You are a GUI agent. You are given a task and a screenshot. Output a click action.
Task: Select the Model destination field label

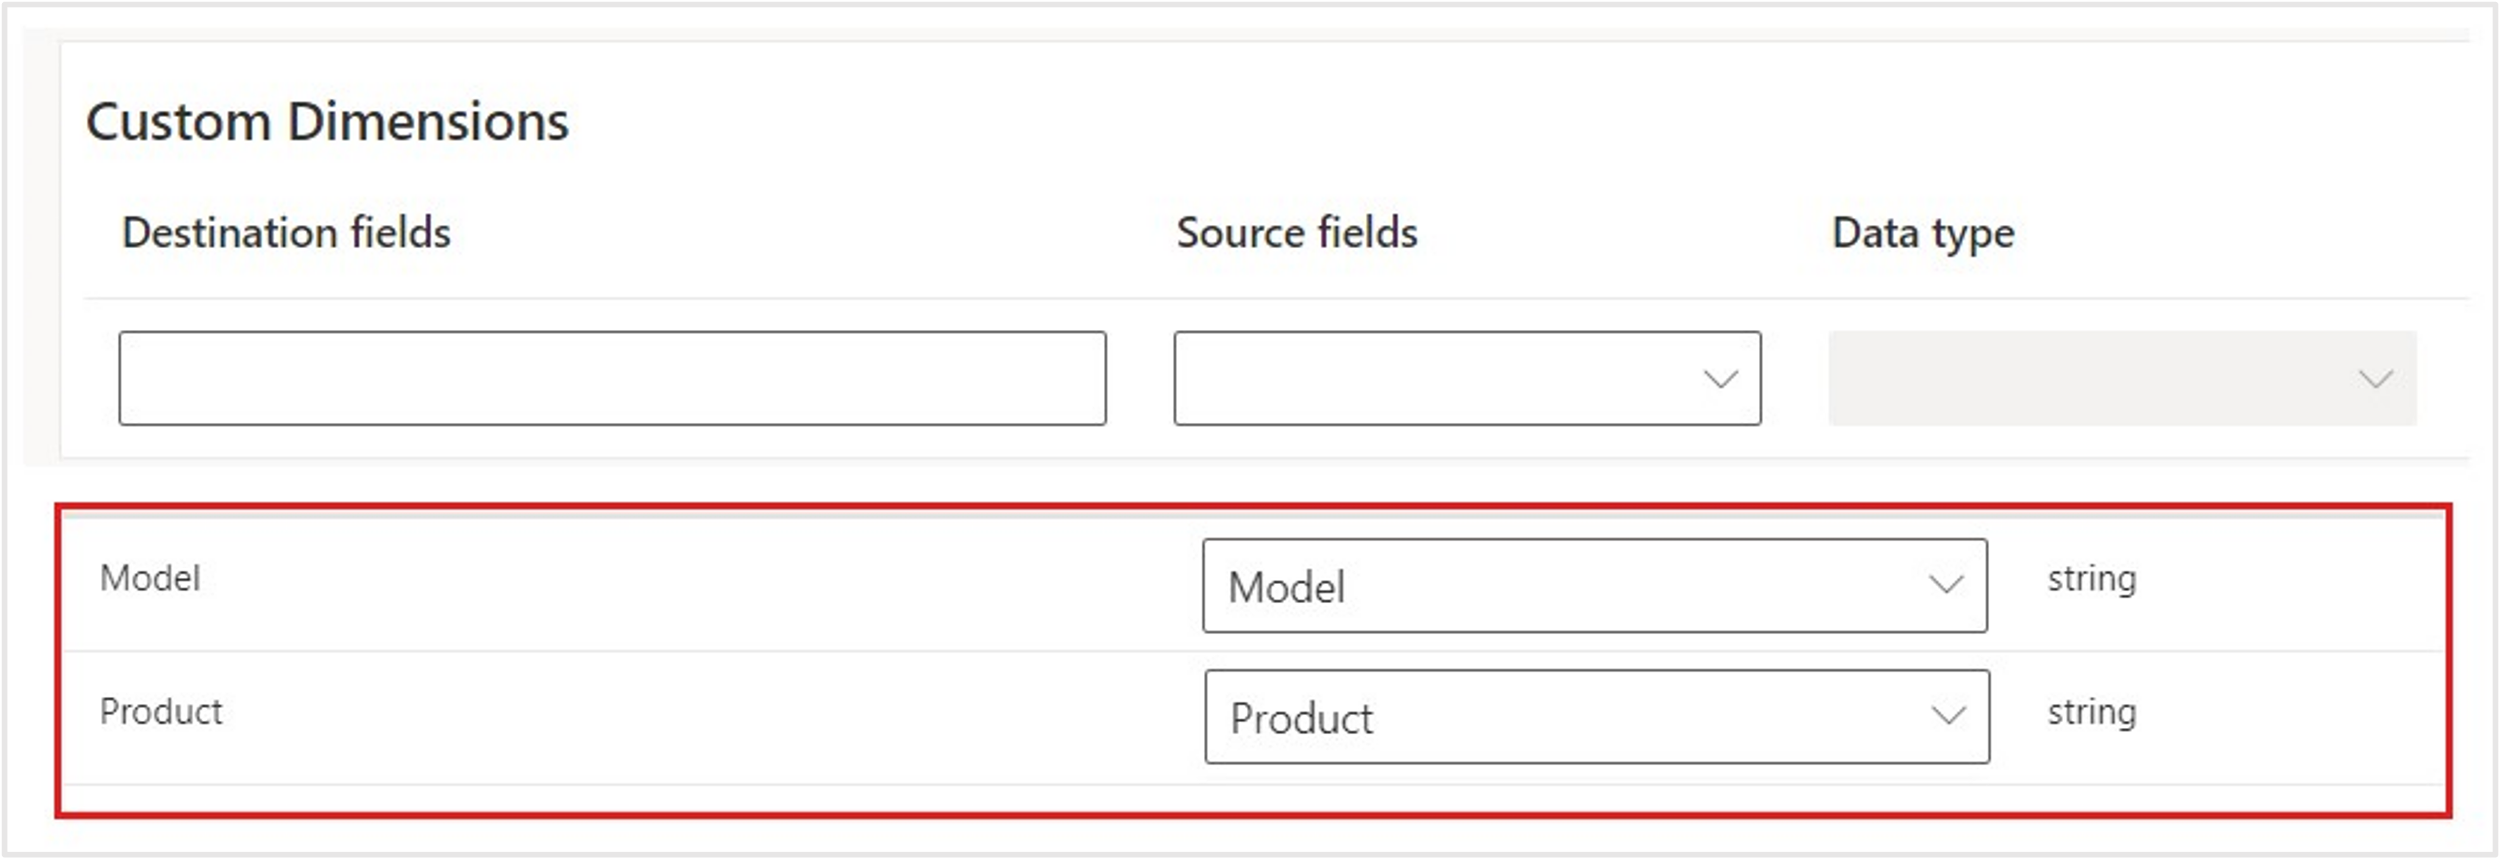[150, 578]
